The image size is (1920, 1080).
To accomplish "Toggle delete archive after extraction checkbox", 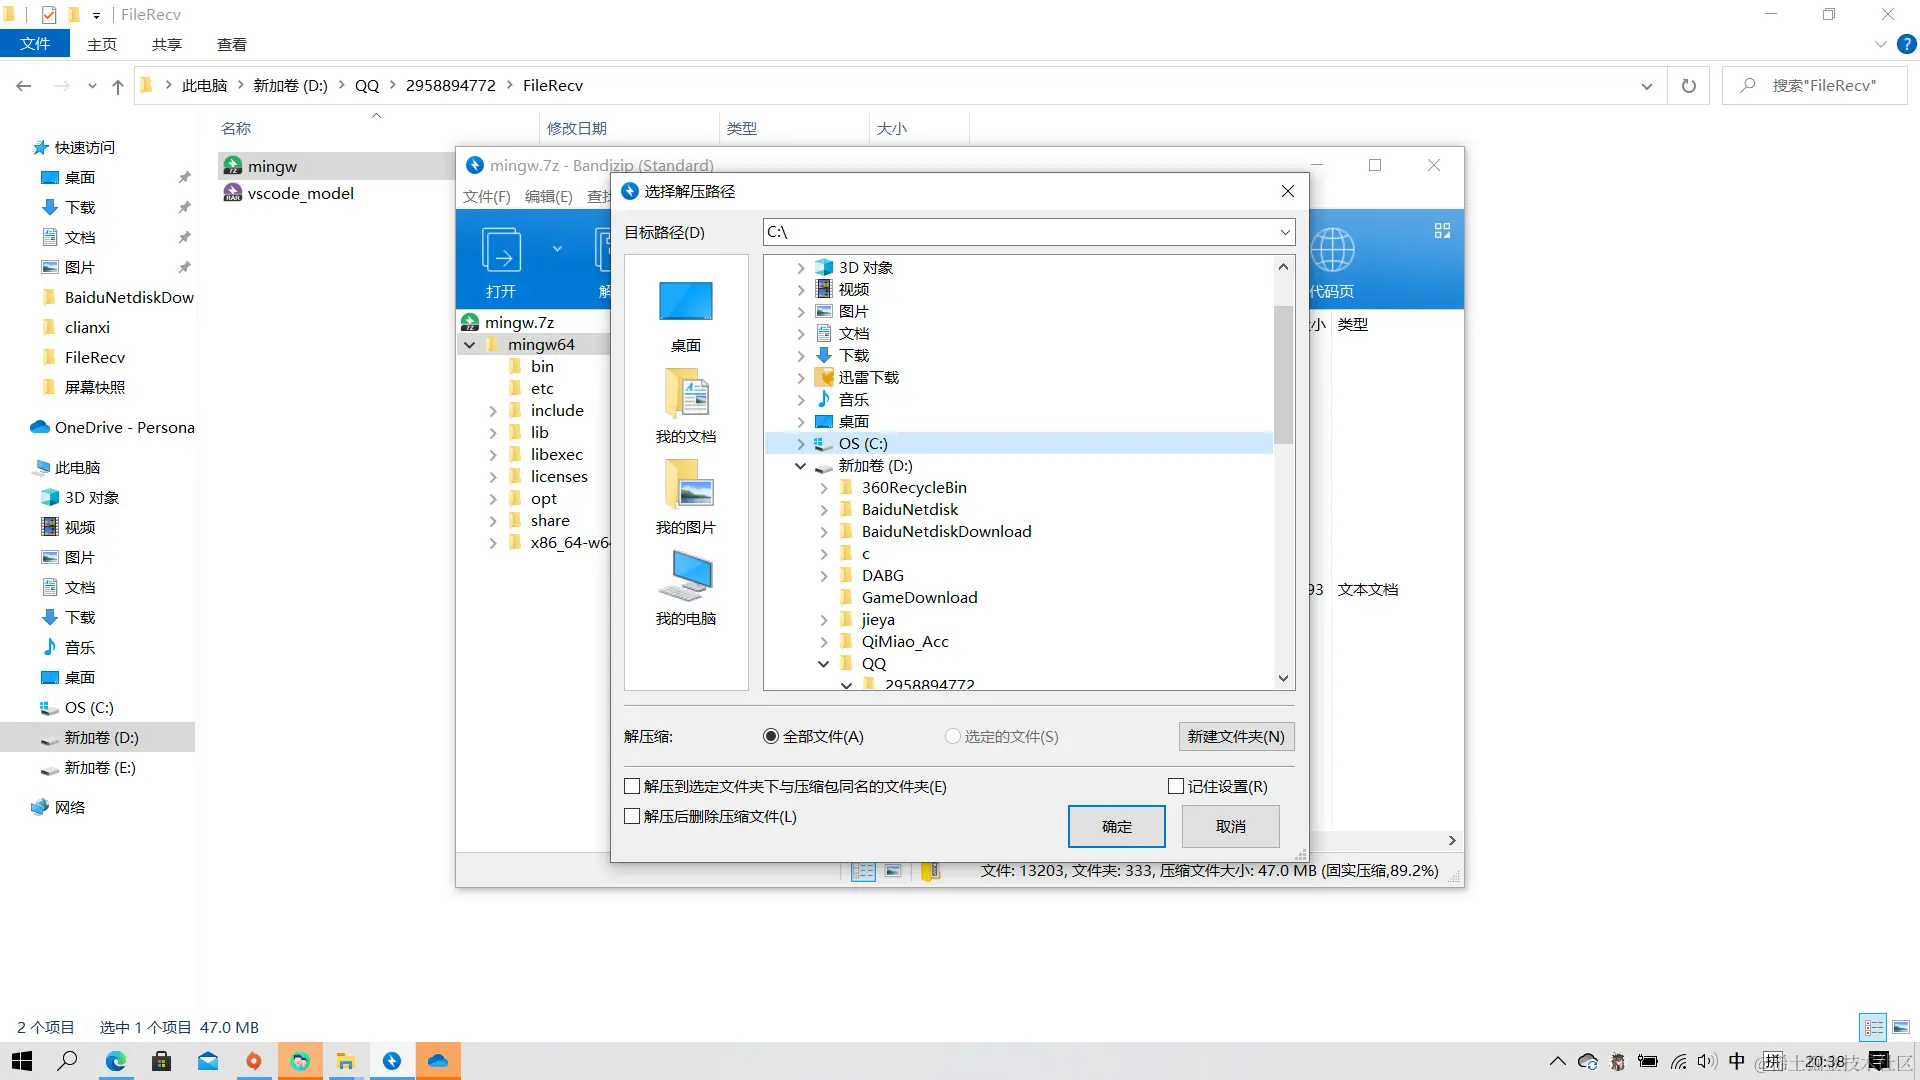I will coord(632,817).
